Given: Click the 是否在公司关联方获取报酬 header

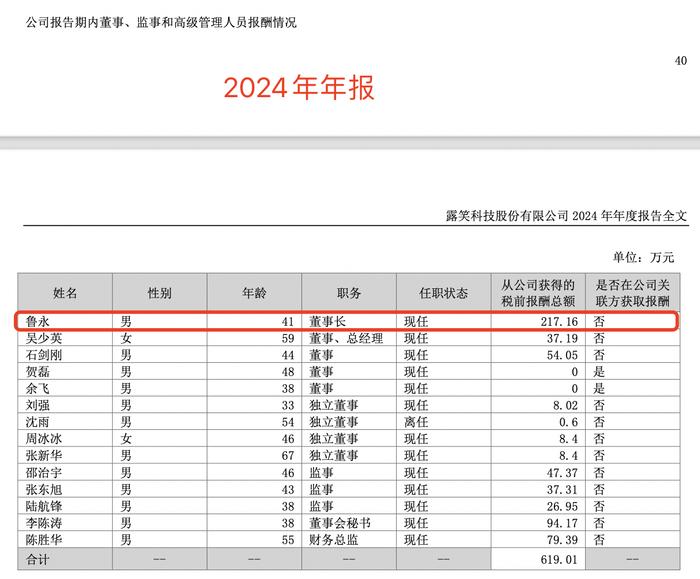Looking at the screenshot, I should pos(633,293).
